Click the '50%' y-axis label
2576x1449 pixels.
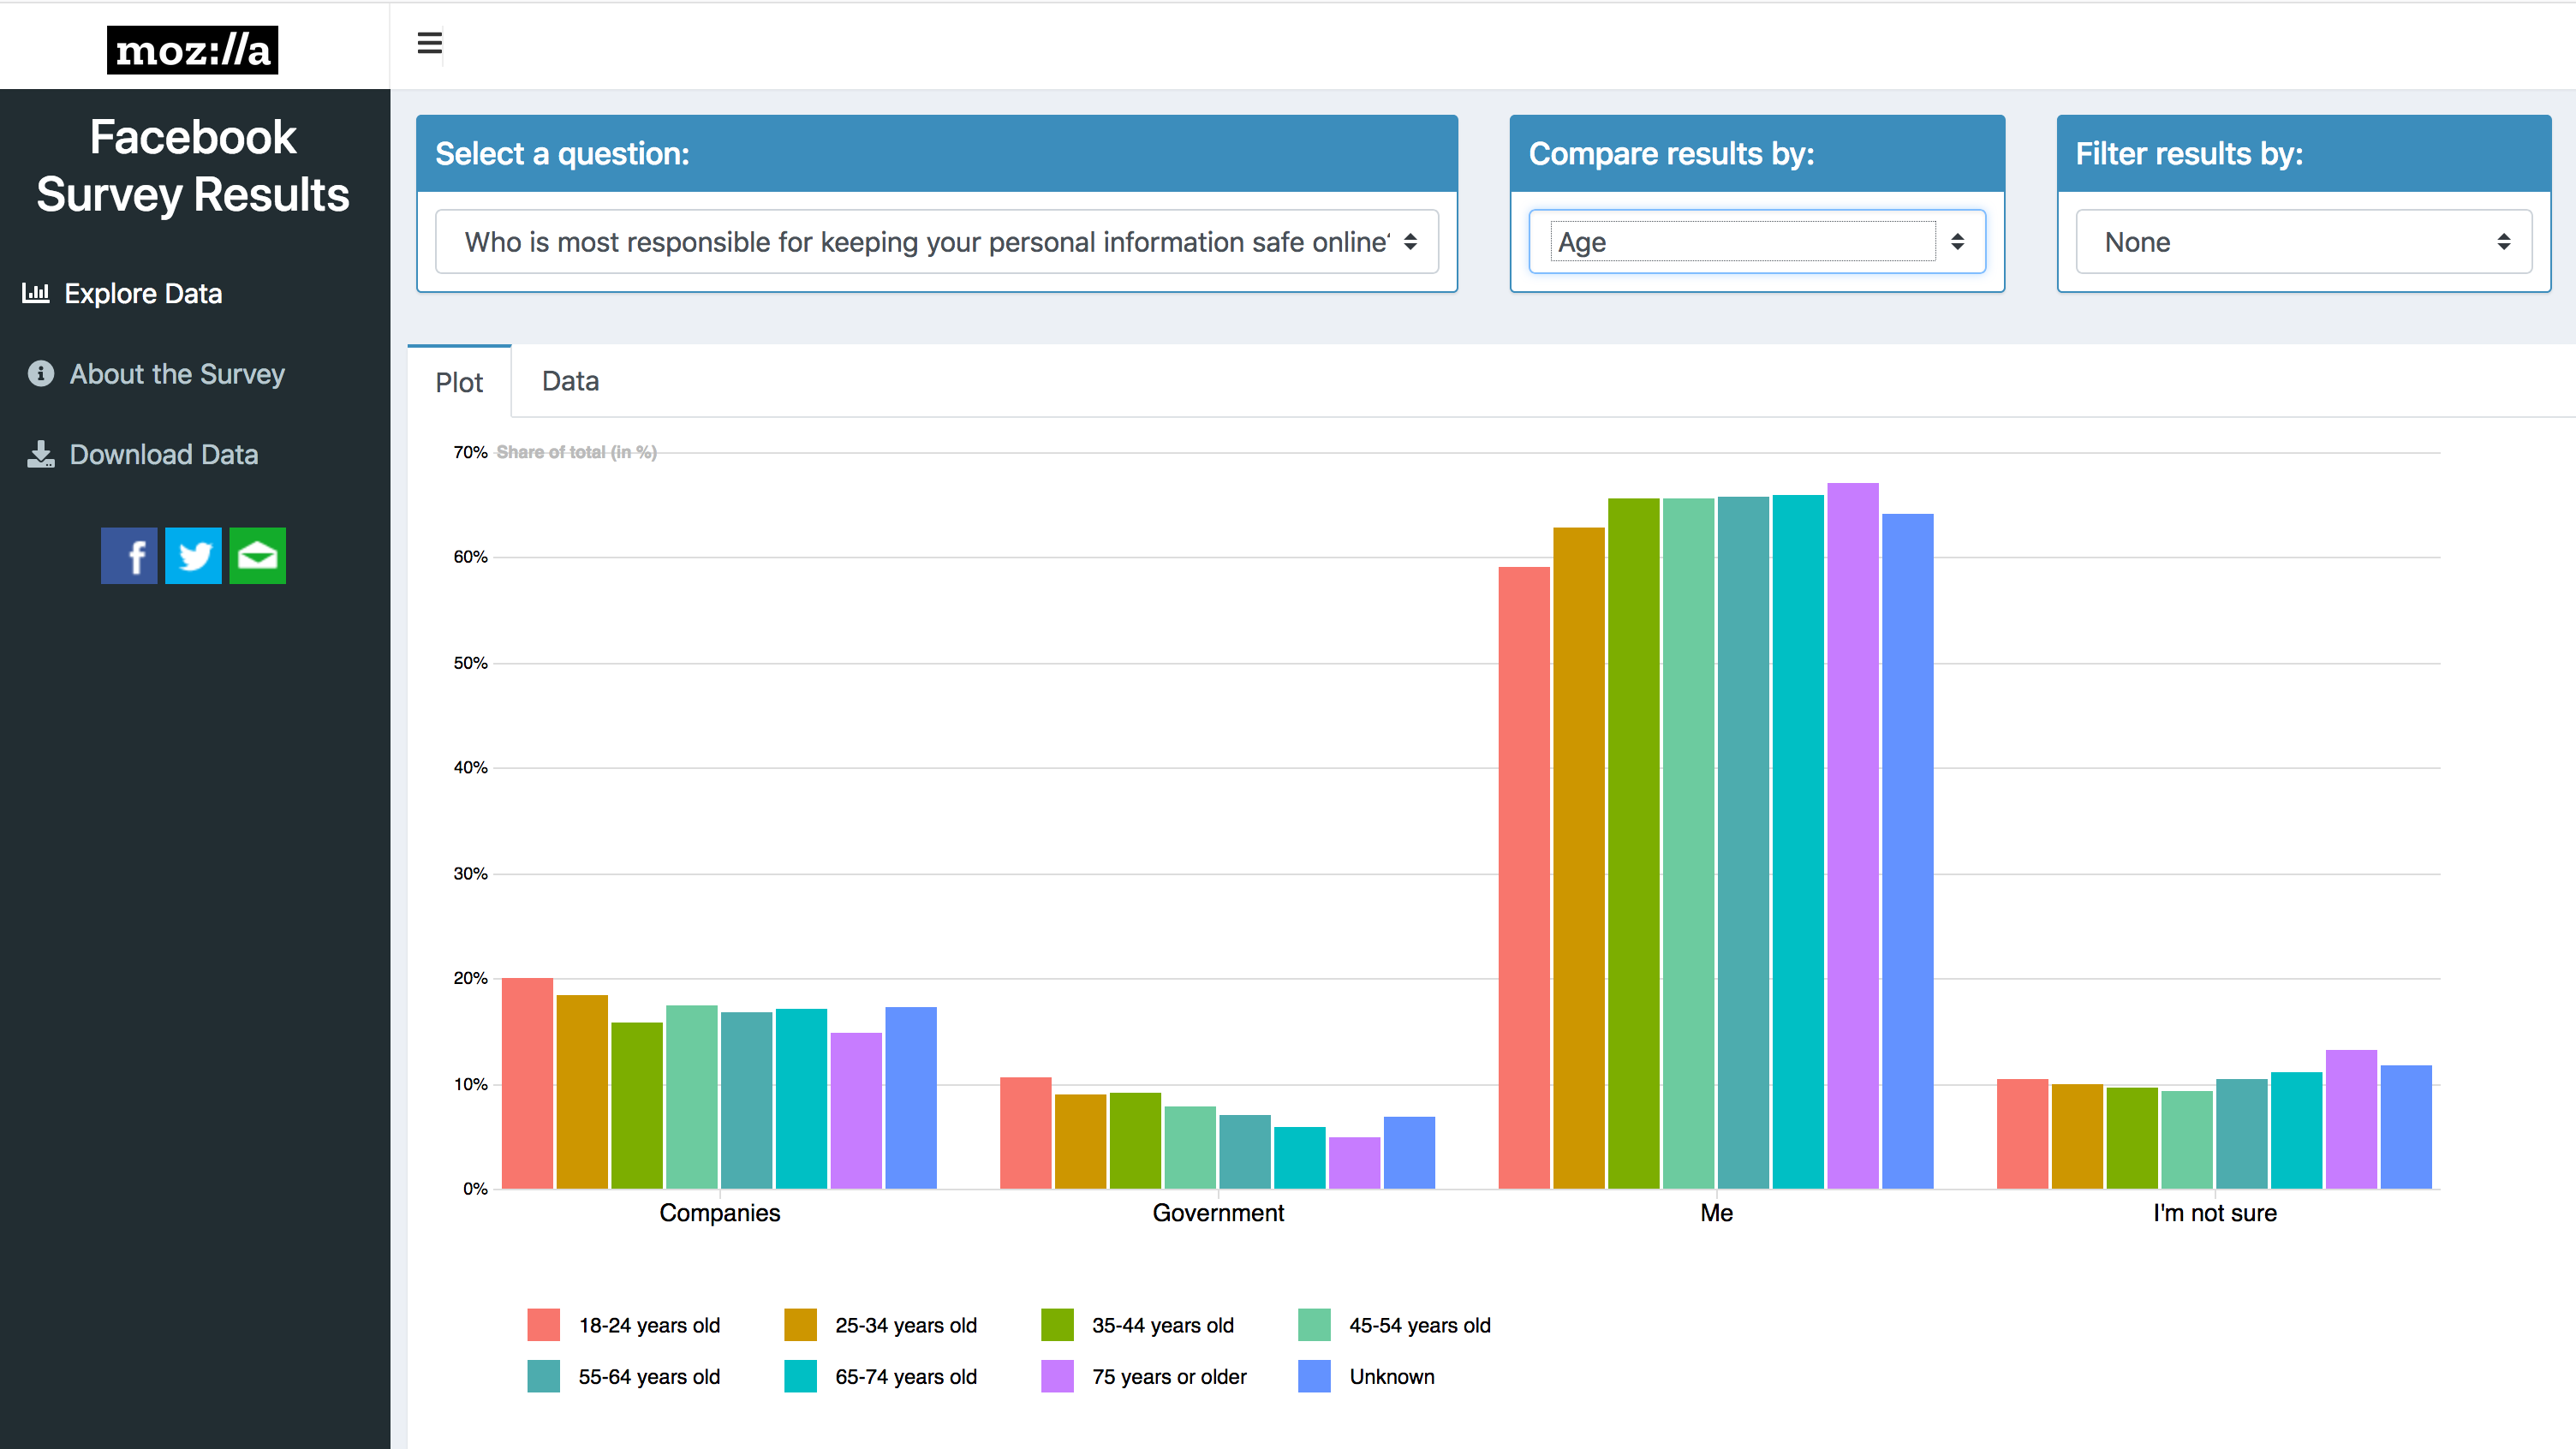coord(470,663)
